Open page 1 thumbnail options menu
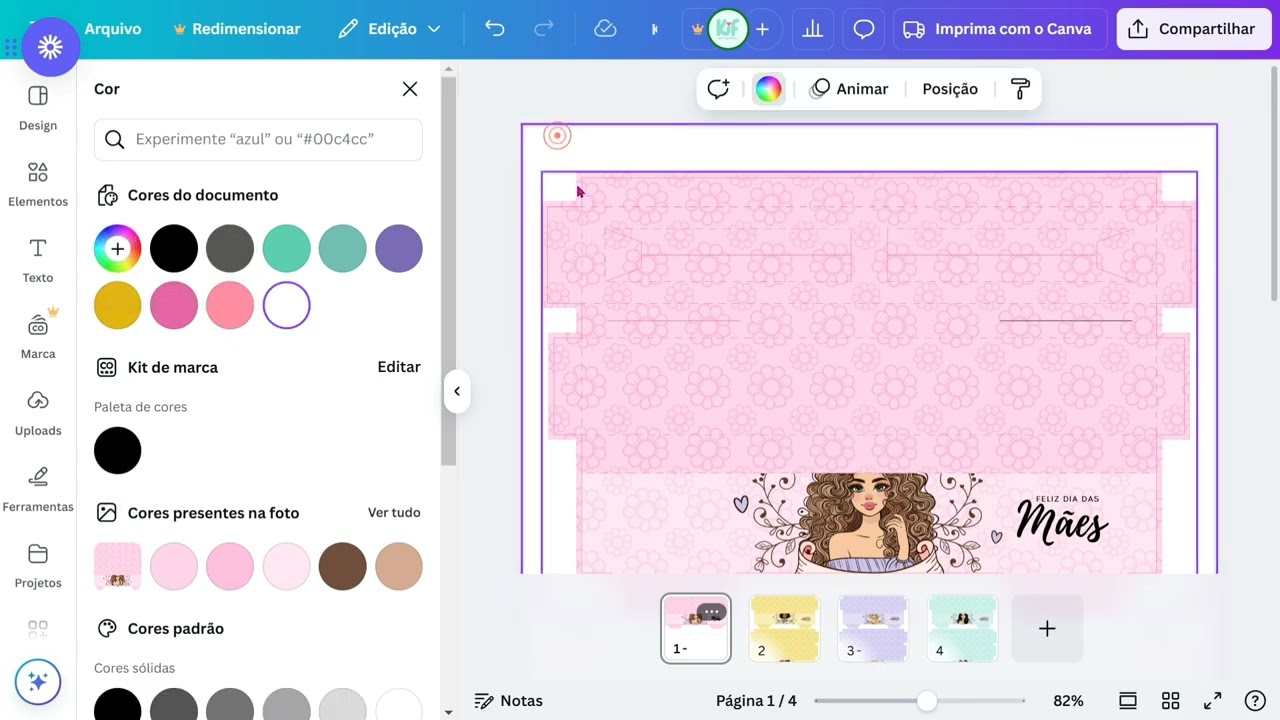The image size is (1280, 720). (x=711, y=612)
